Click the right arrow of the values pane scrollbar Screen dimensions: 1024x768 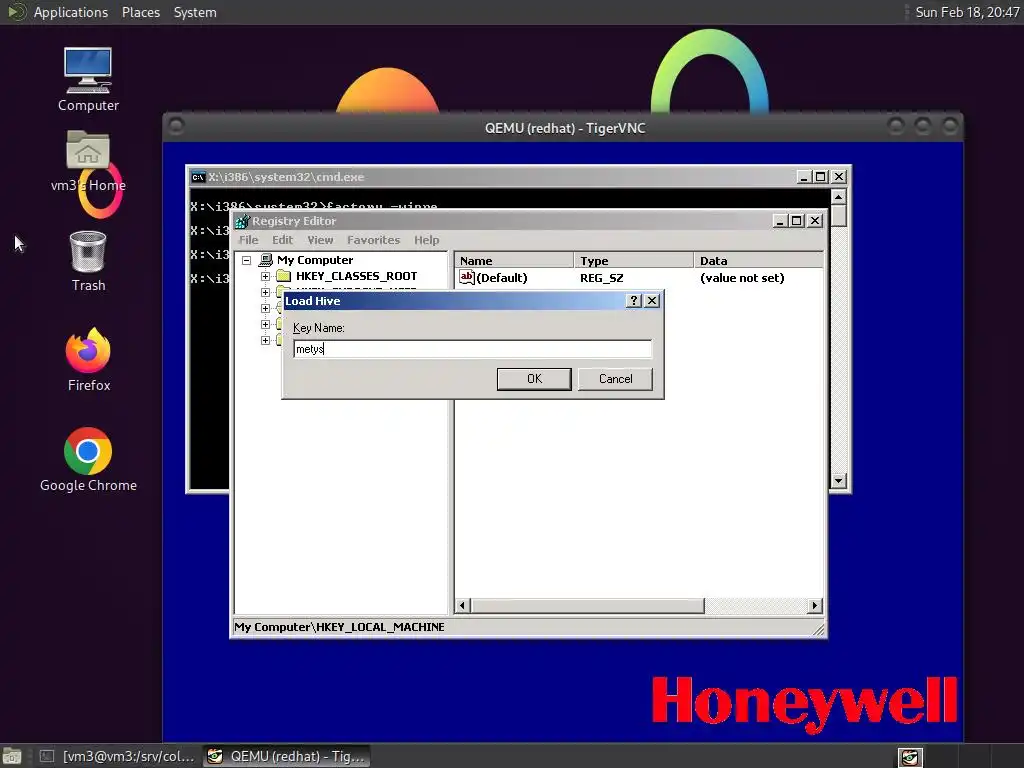(x=814, y=605)
